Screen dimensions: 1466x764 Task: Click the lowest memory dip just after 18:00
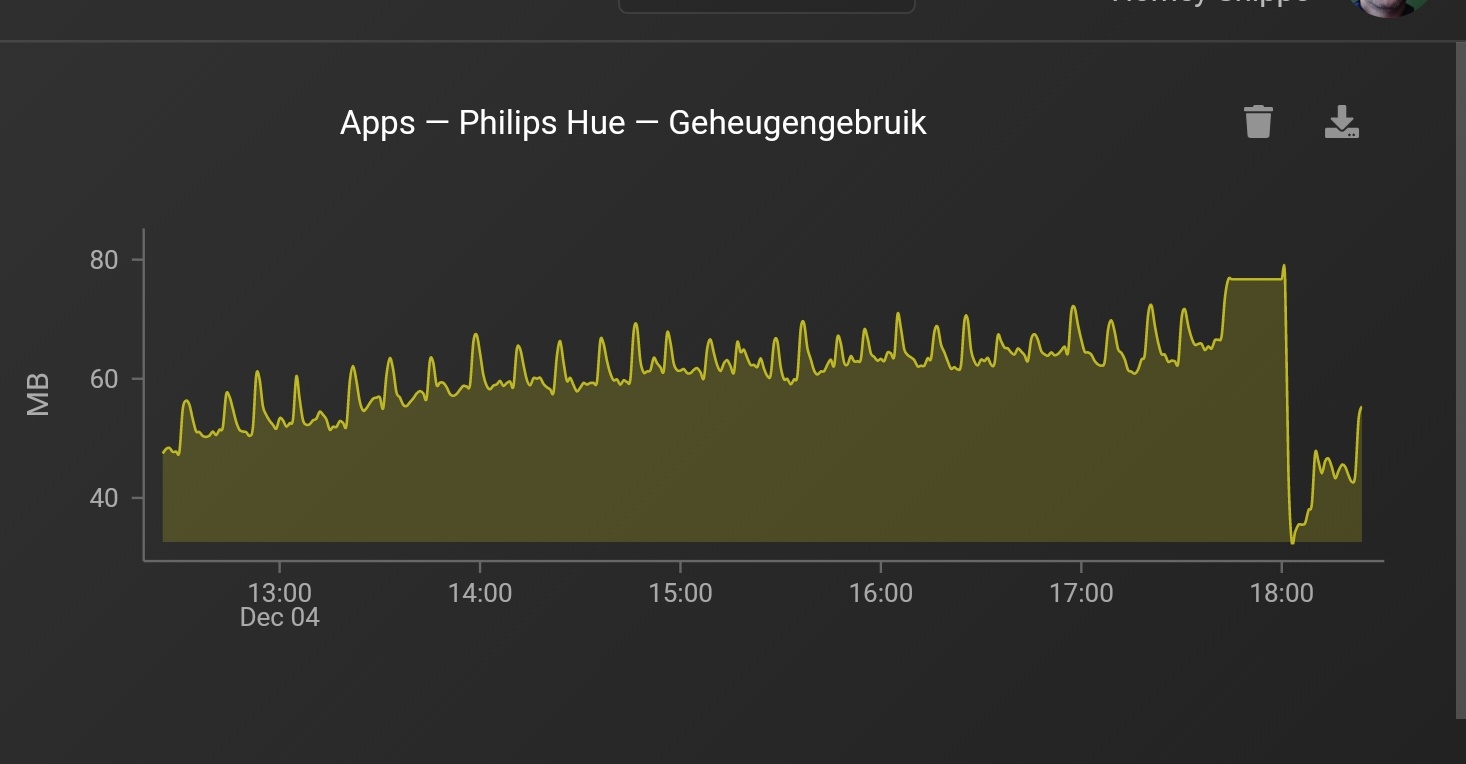point(1292,542)
